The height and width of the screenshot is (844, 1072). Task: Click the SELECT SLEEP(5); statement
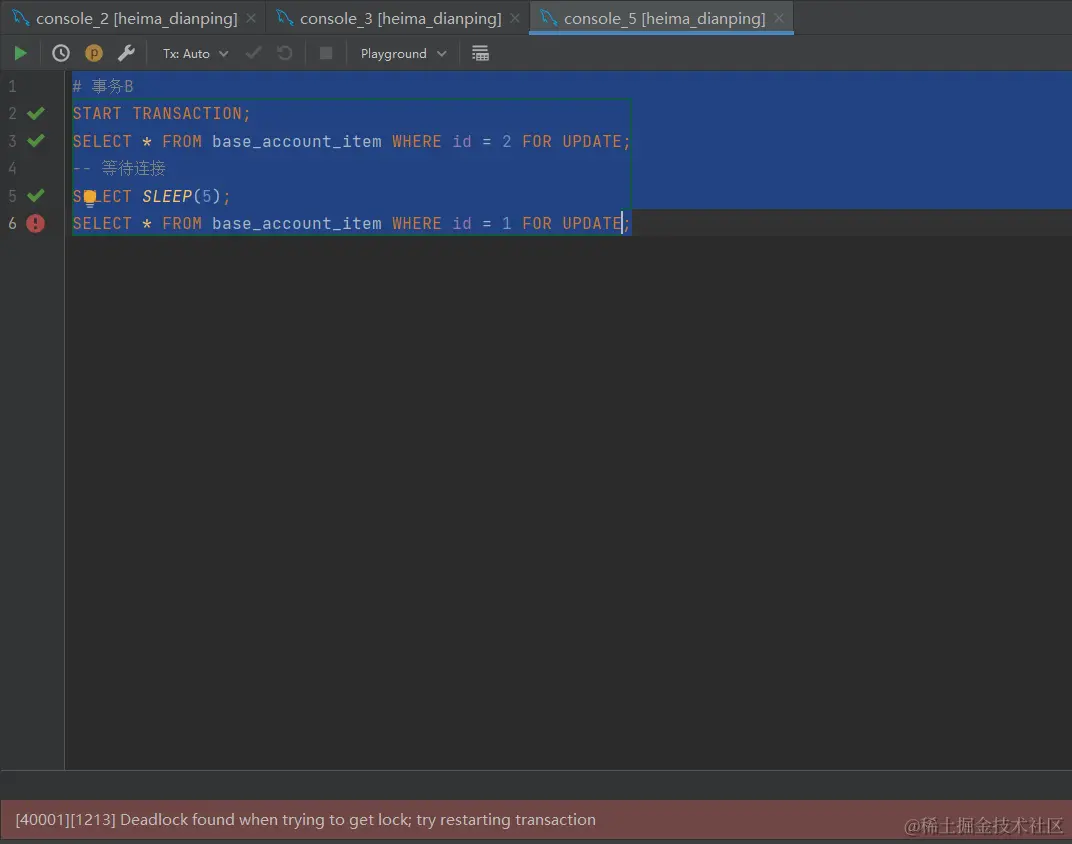152,196
